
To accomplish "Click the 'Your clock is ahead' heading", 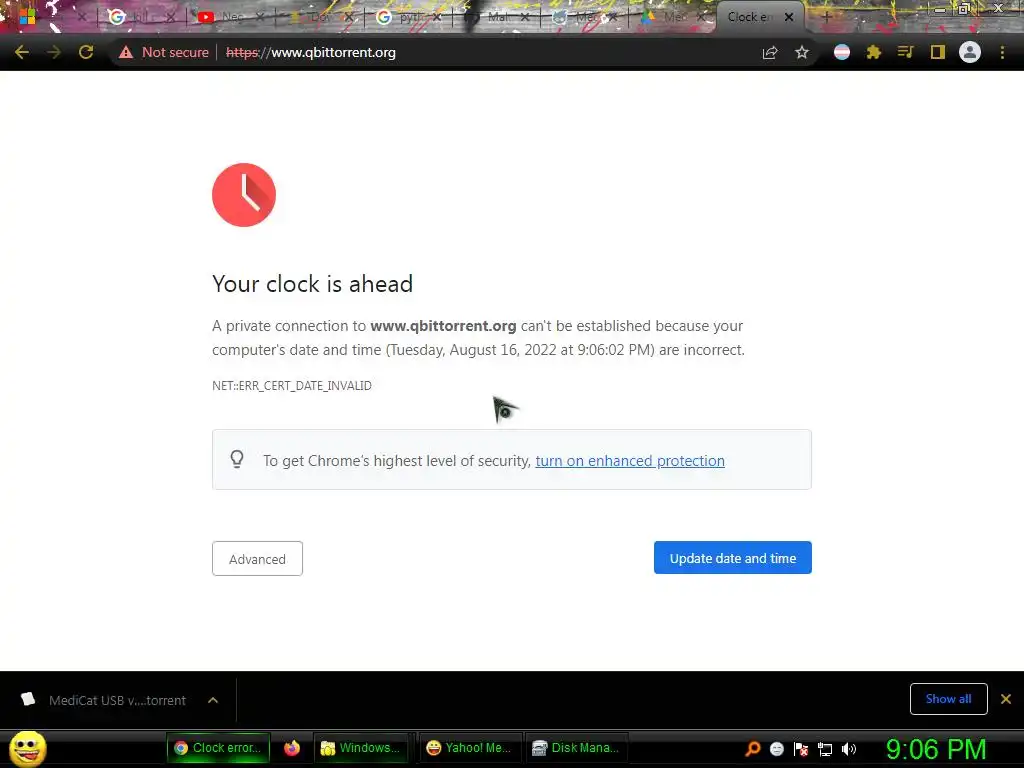I will [312, 283].
